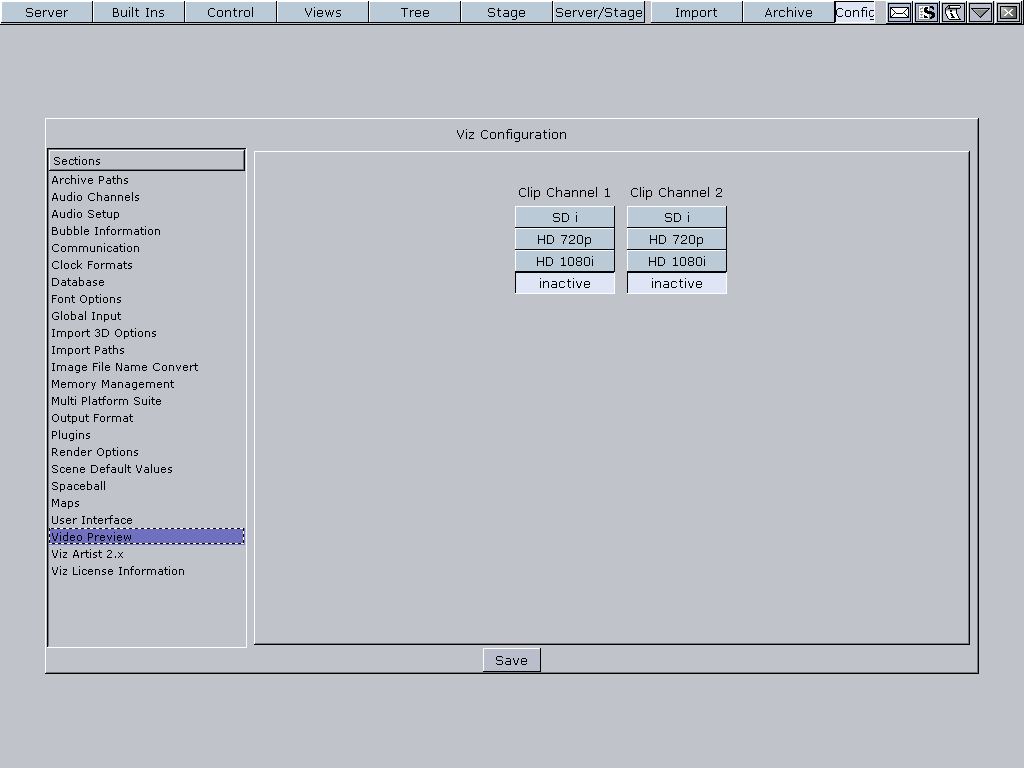Click the envelope message icon
1024x768 pixels.
[x=899, y=13]
